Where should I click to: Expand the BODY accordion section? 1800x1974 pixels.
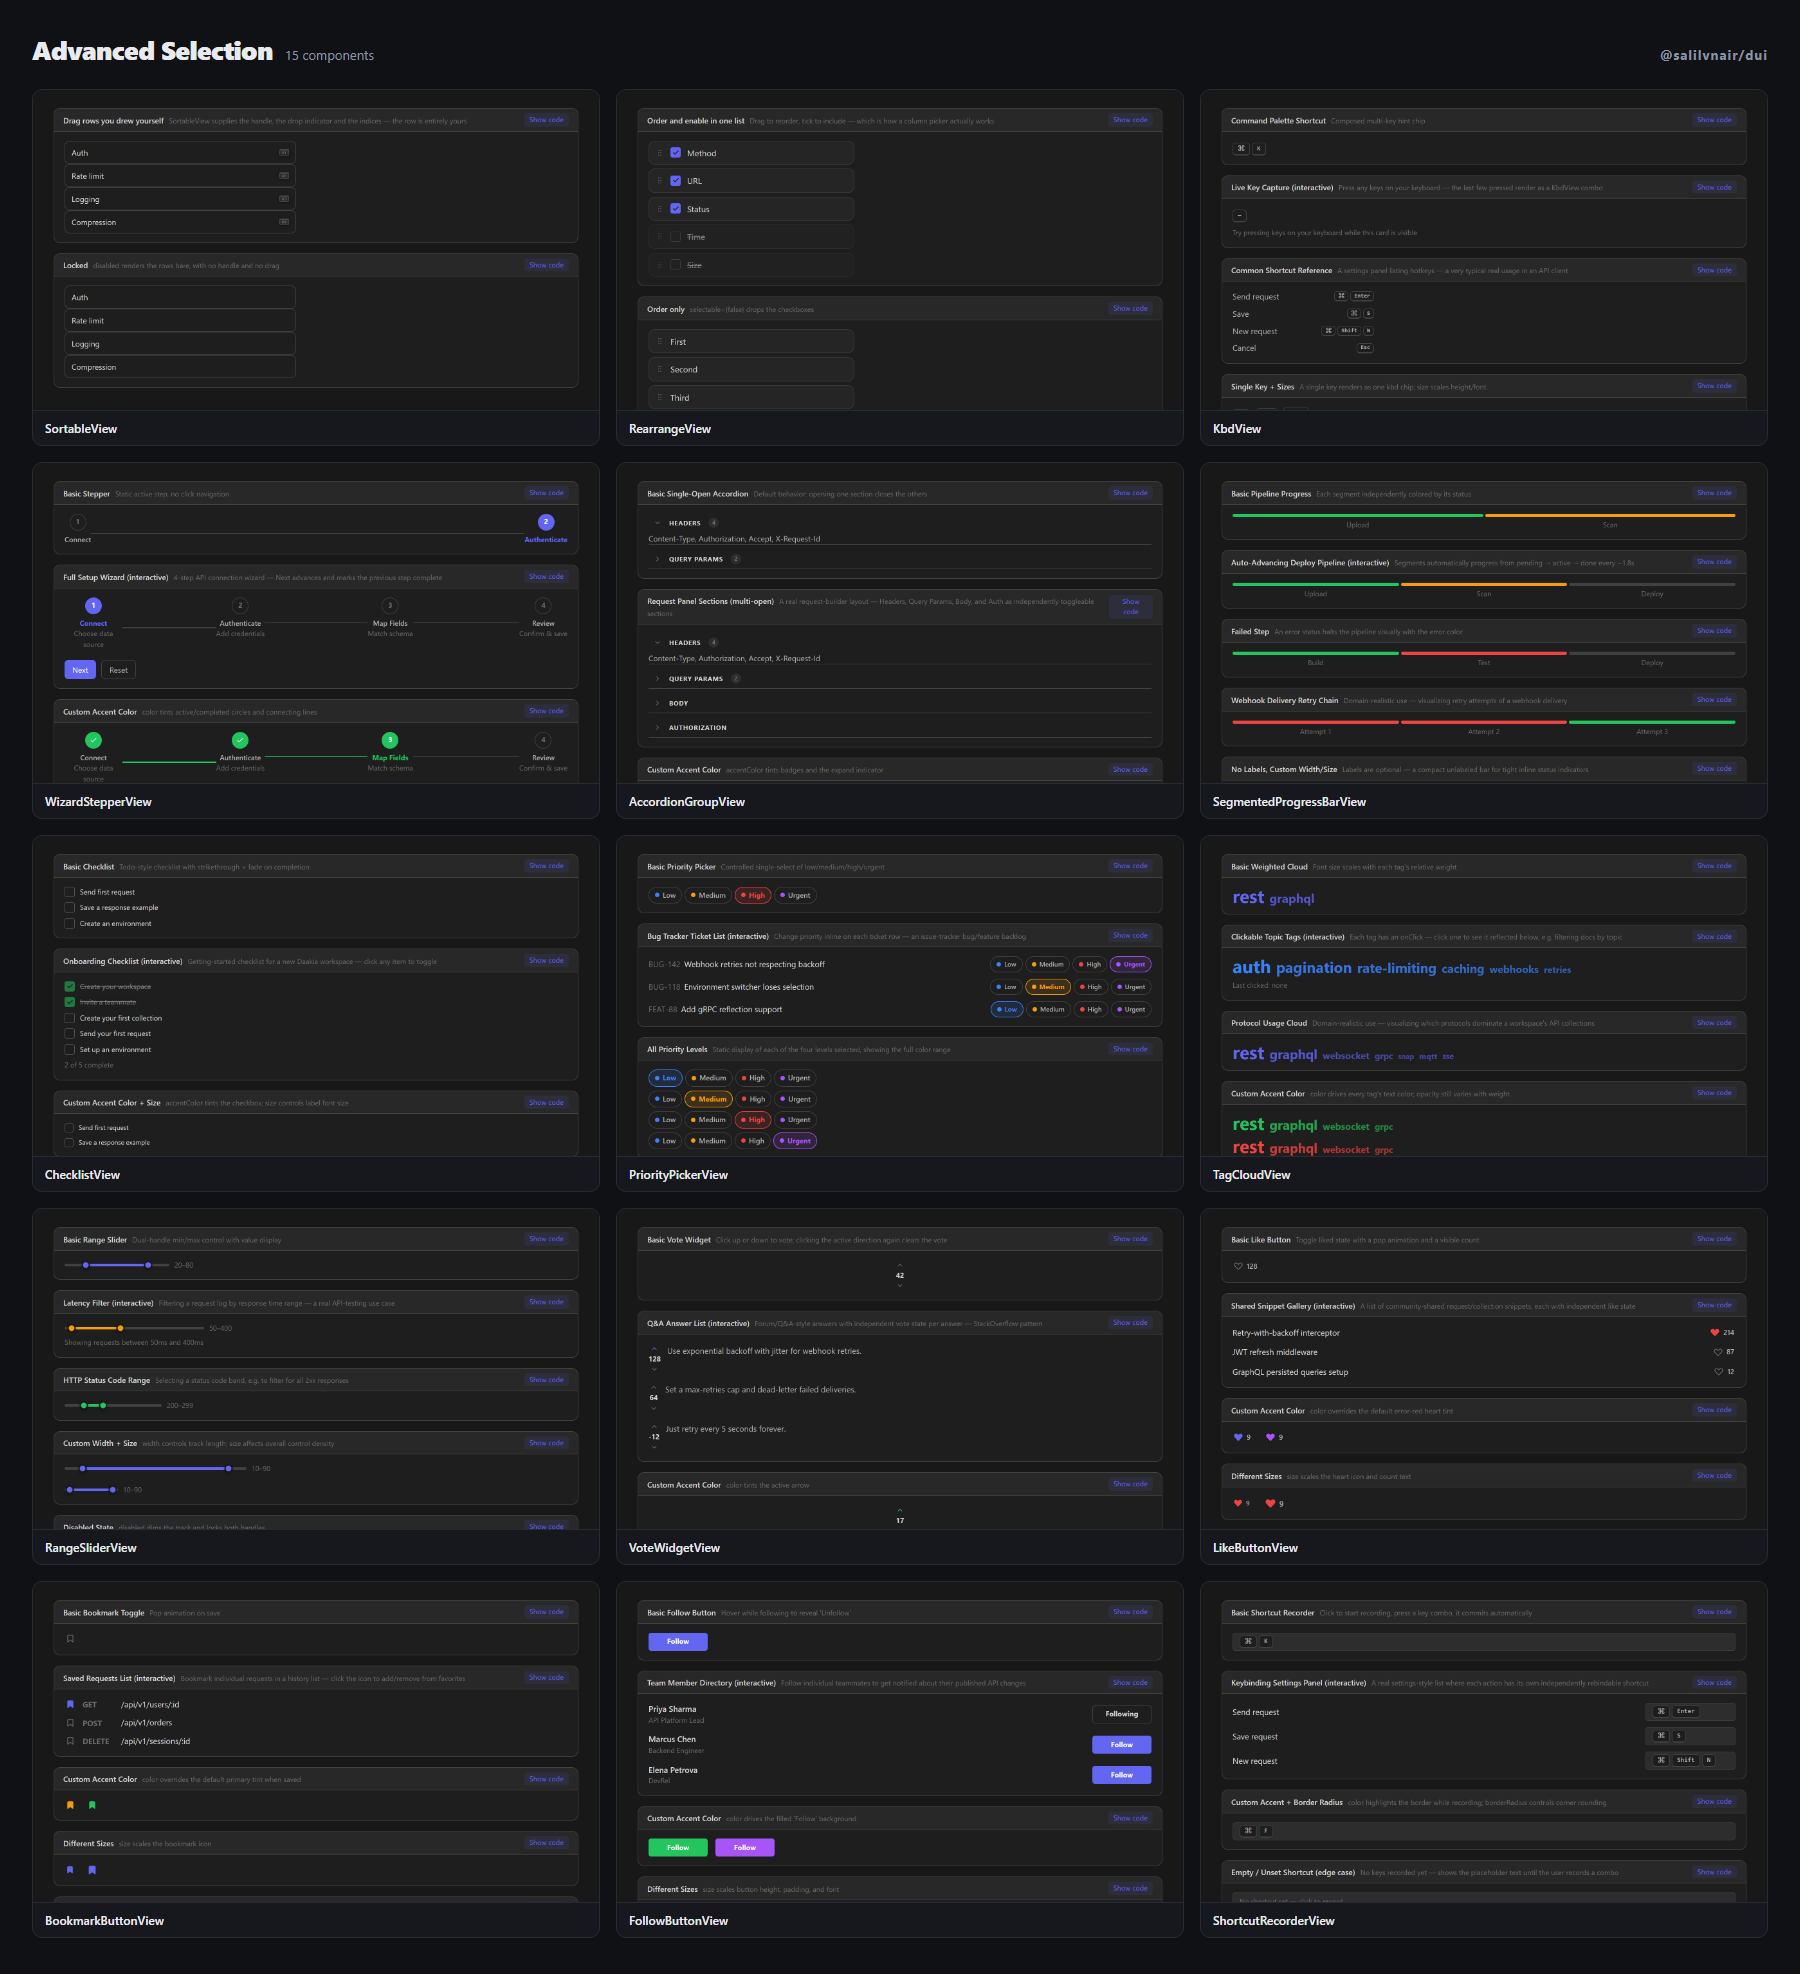(x=899, y=703)
